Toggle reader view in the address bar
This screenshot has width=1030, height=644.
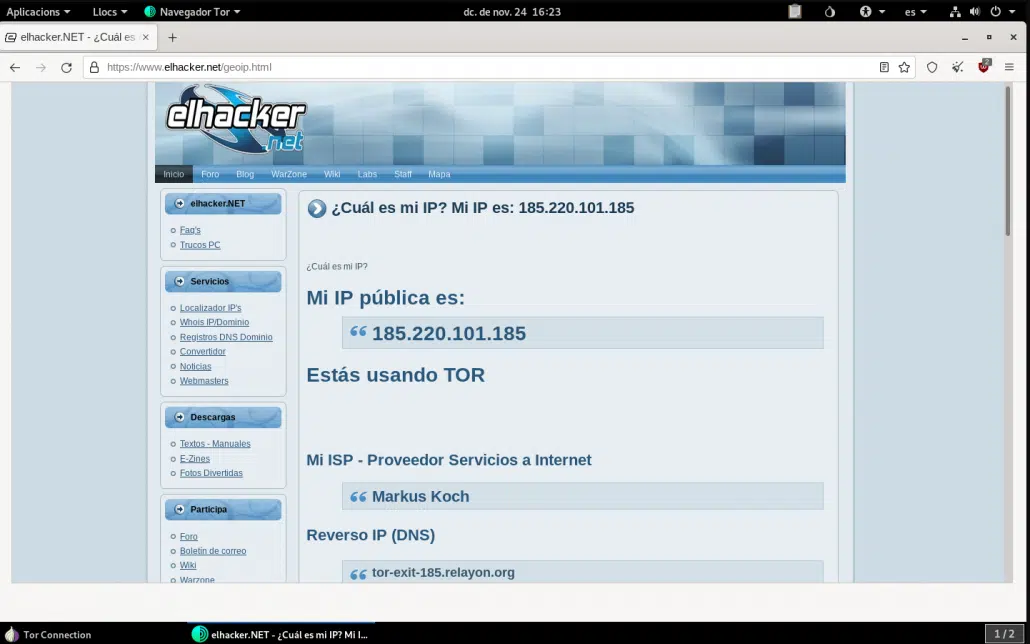(884, 67)
